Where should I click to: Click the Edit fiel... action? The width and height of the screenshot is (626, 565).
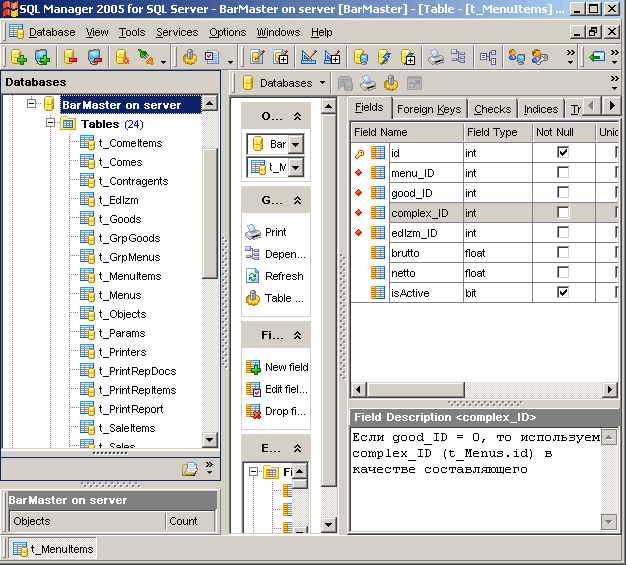click(x=277, y=389)
